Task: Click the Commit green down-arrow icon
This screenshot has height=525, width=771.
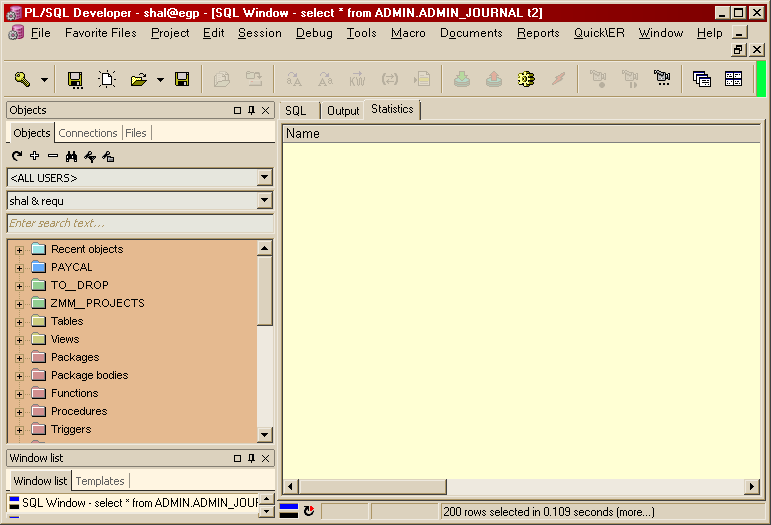Action: click(x=462, y=79)
